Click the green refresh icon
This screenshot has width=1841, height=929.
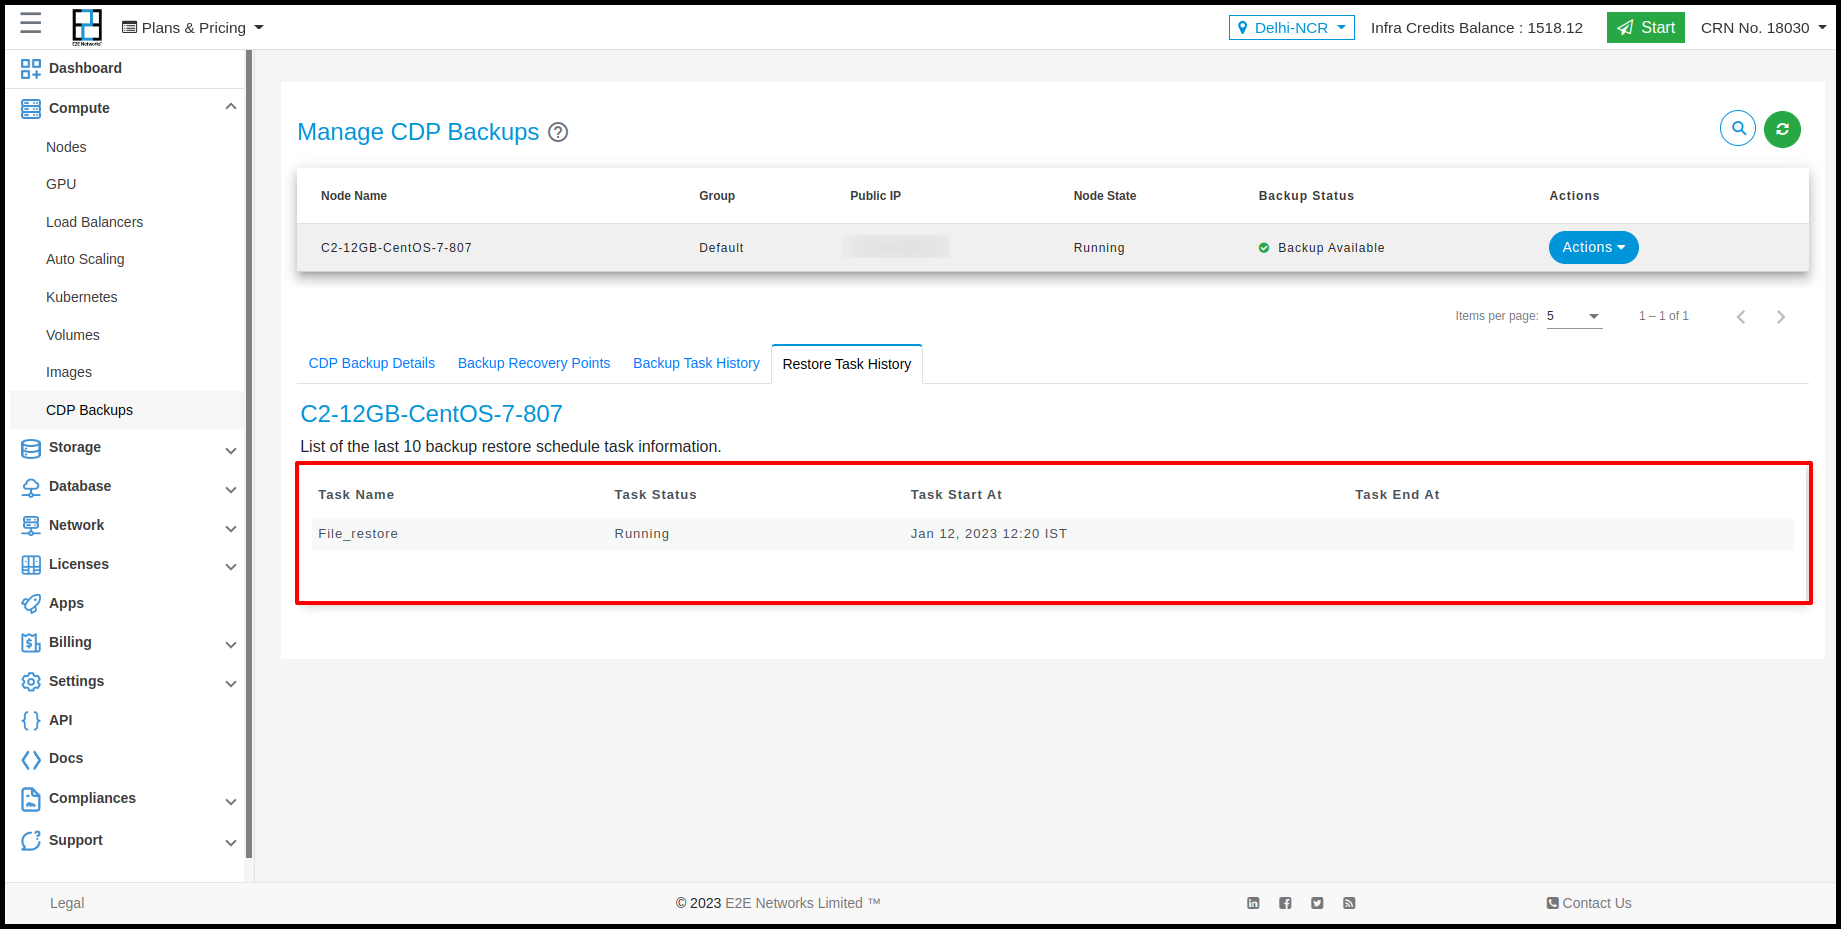(1782, 129)
